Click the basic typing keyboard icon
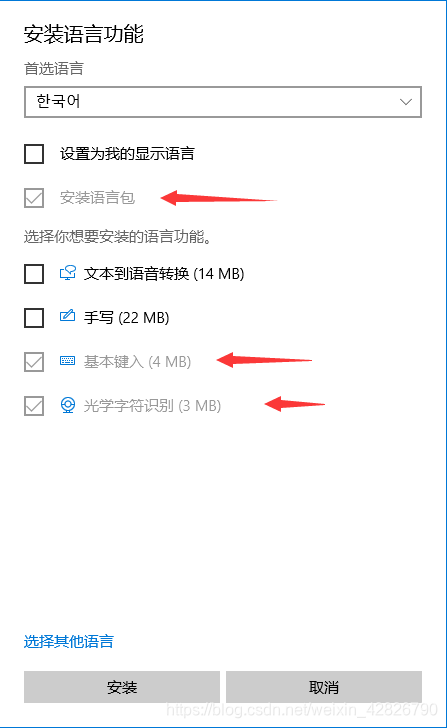 pos(68,360)
